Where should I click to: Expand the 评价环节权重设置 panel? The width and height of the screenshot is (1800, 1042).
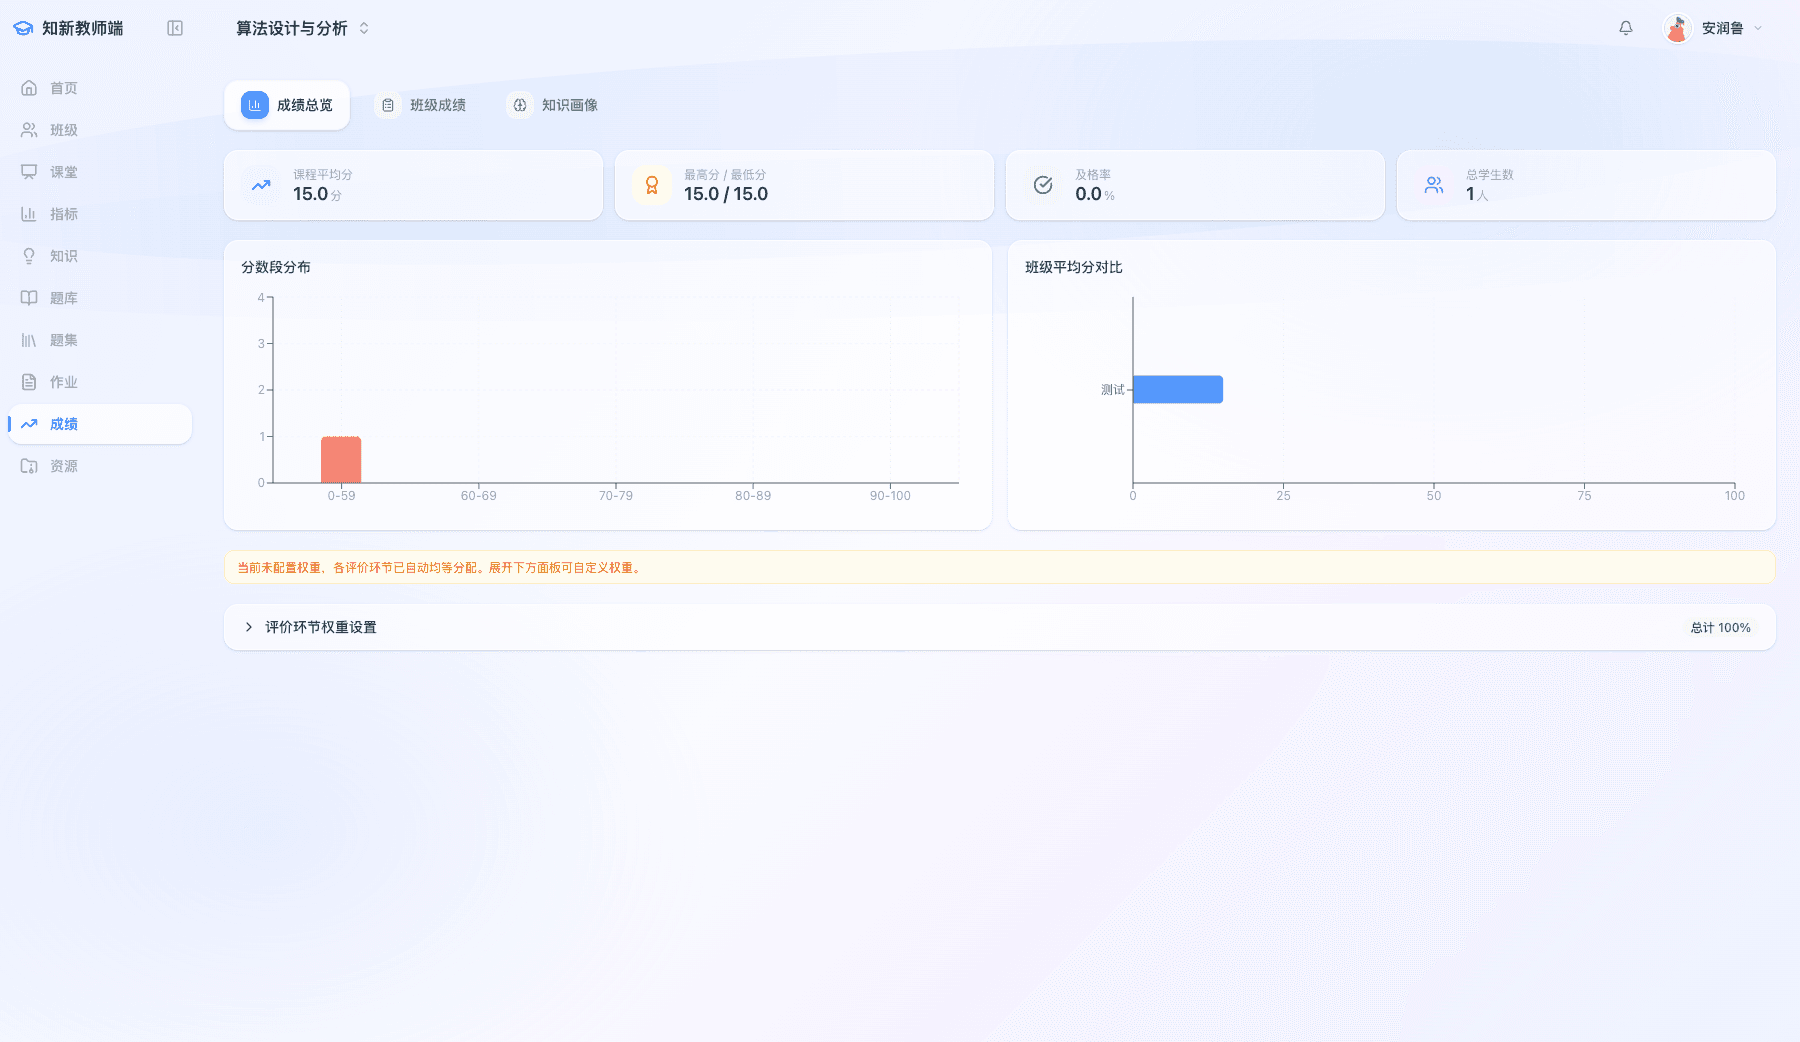[320, 627]
